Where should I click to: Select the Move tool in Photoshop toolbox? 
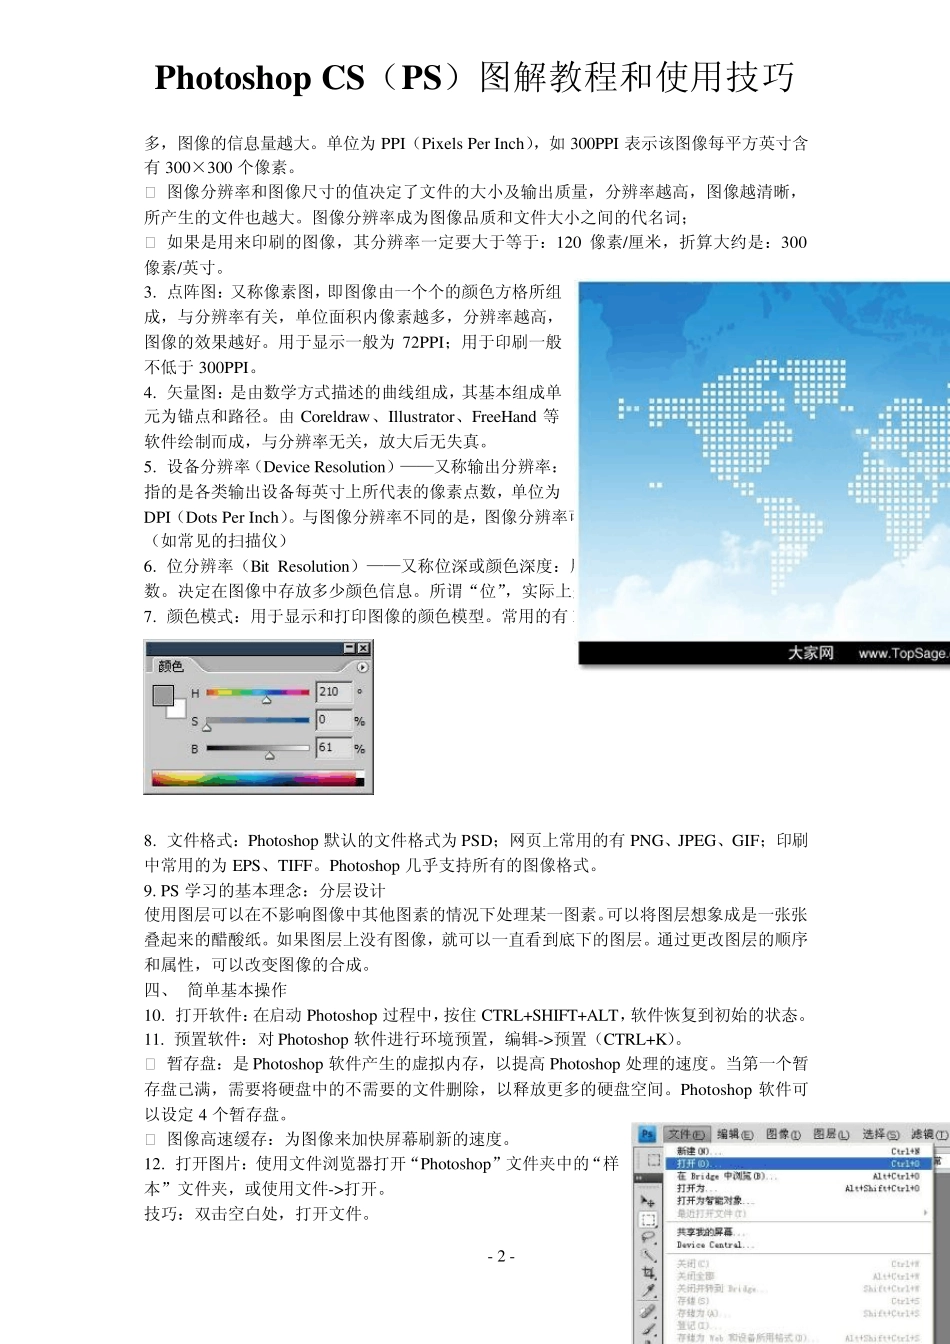[648, 1200]
